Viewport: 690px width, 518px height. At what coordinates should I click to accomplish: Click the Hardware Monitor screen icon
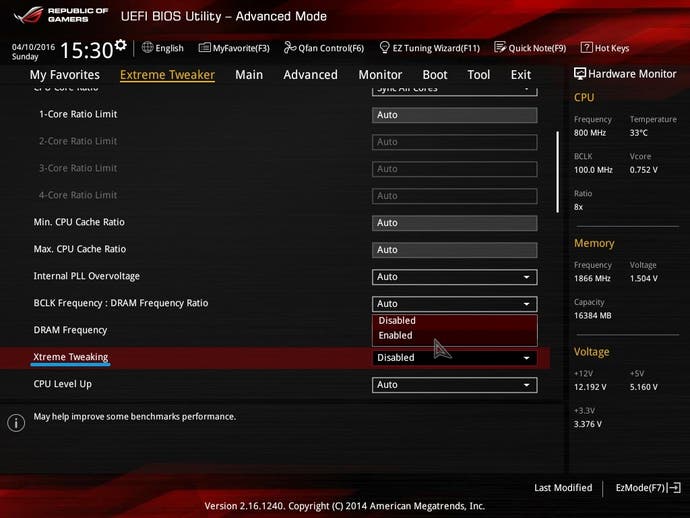(580, 74)
